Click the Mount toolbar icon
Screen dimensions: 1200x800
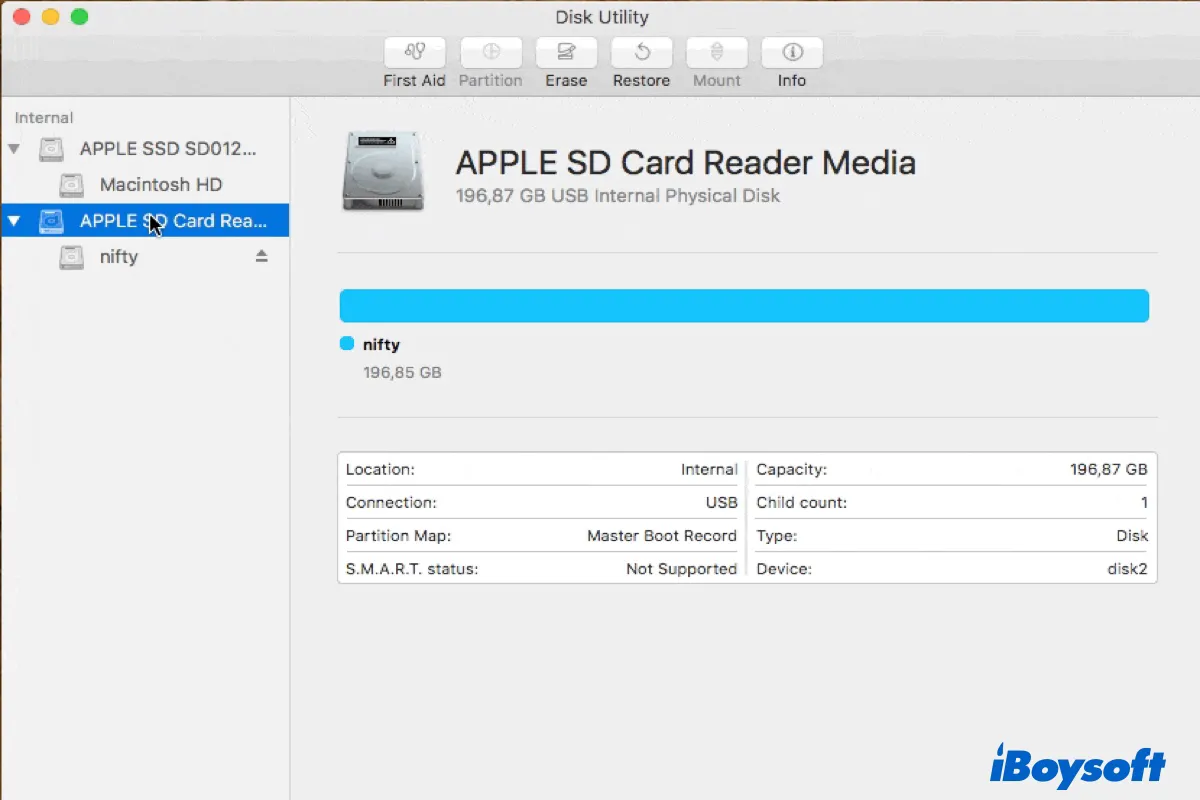pos(717,53)
